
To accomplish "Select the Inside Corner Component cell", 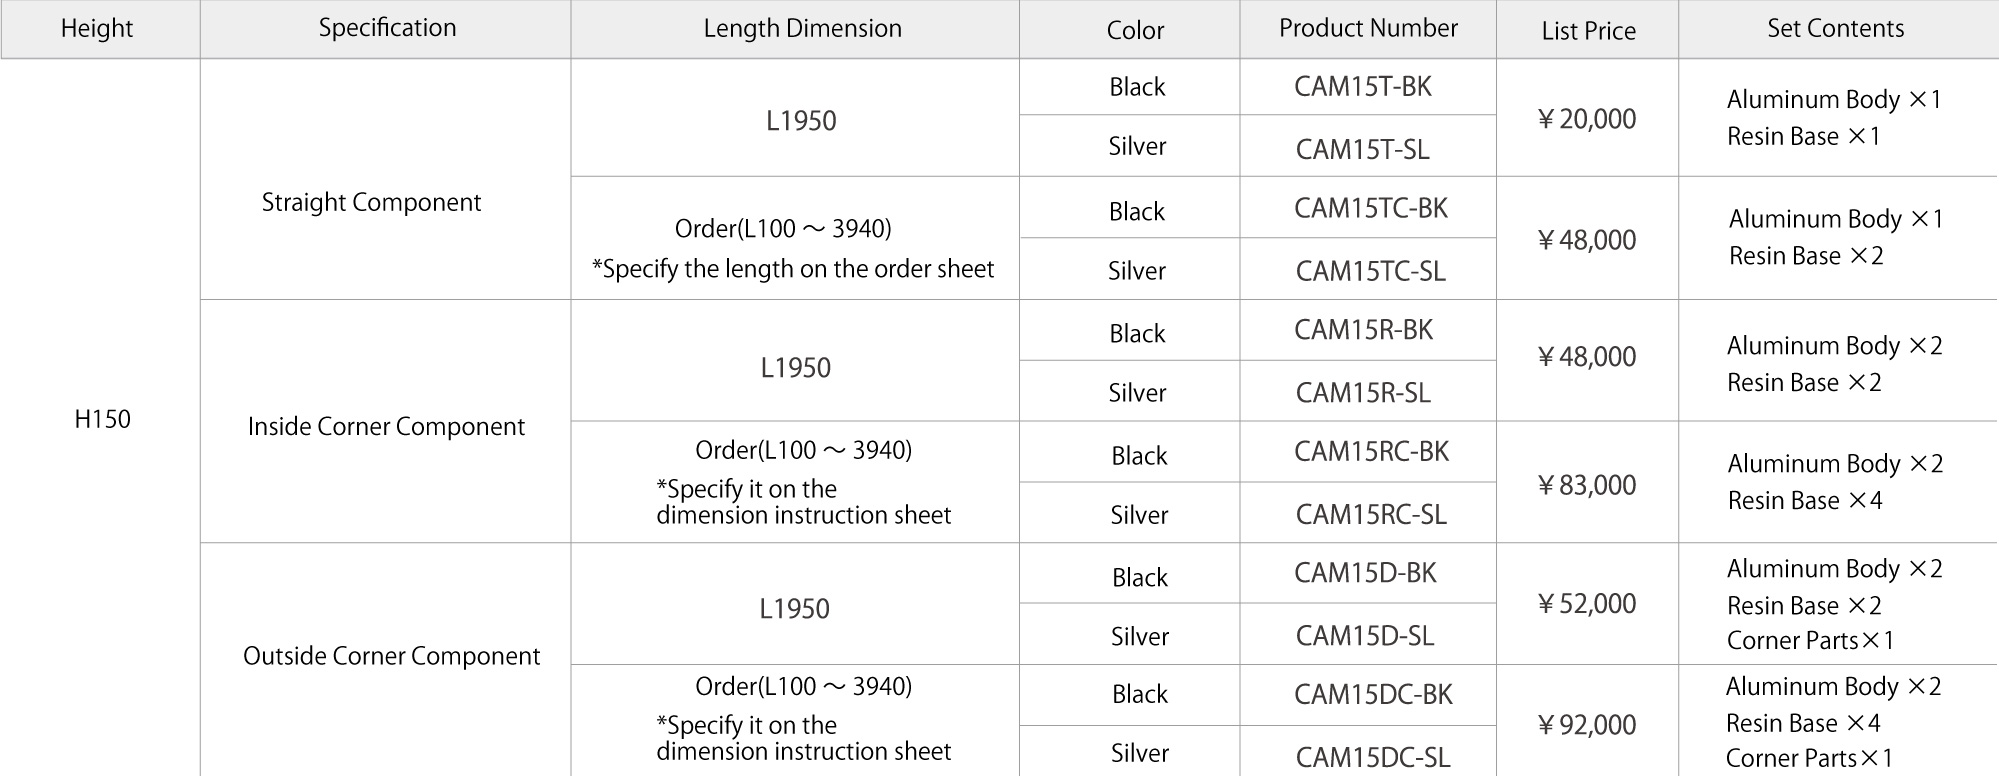I will [x=386, y=427].
